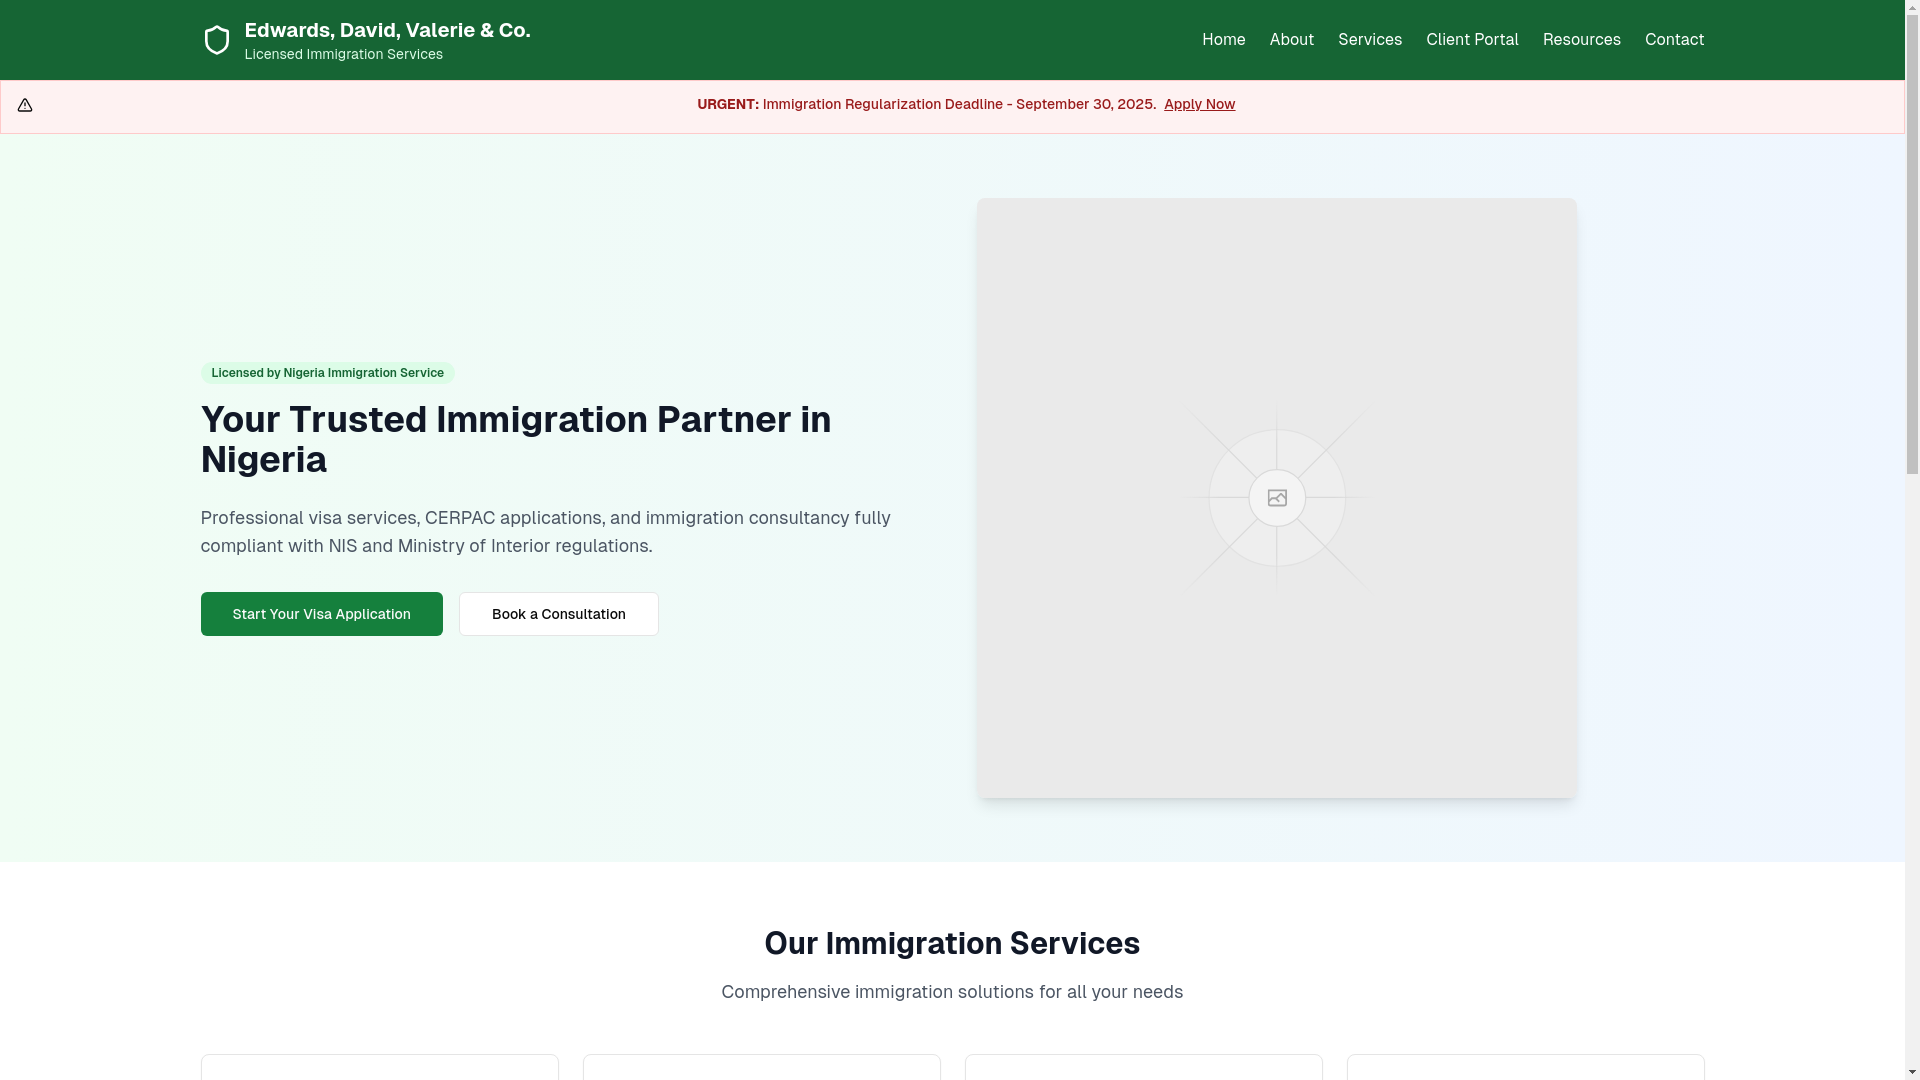Click the Your Trusted Immigration Partner heading
This screenshot has width=1920, height=1080.
pos(516,439)
